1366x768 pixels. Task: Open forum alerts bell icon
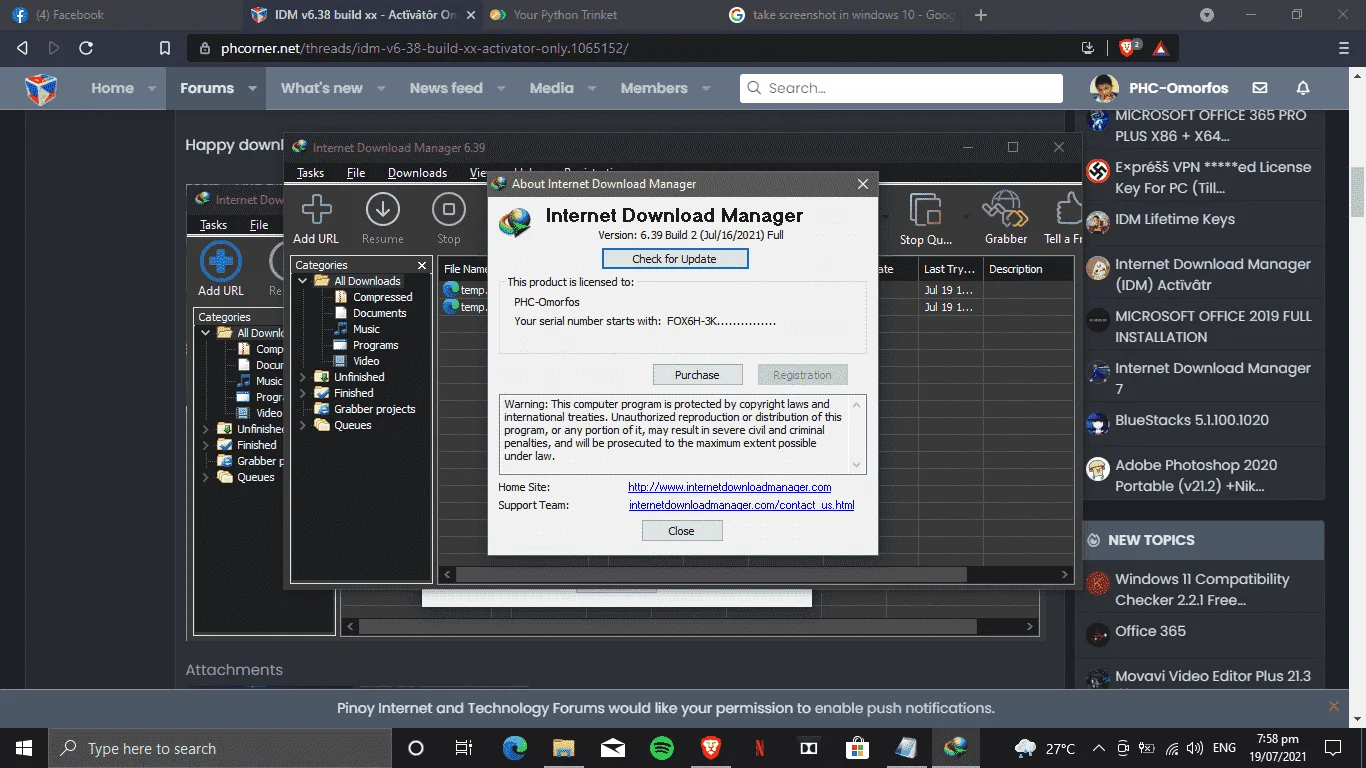coord(1303,88)
